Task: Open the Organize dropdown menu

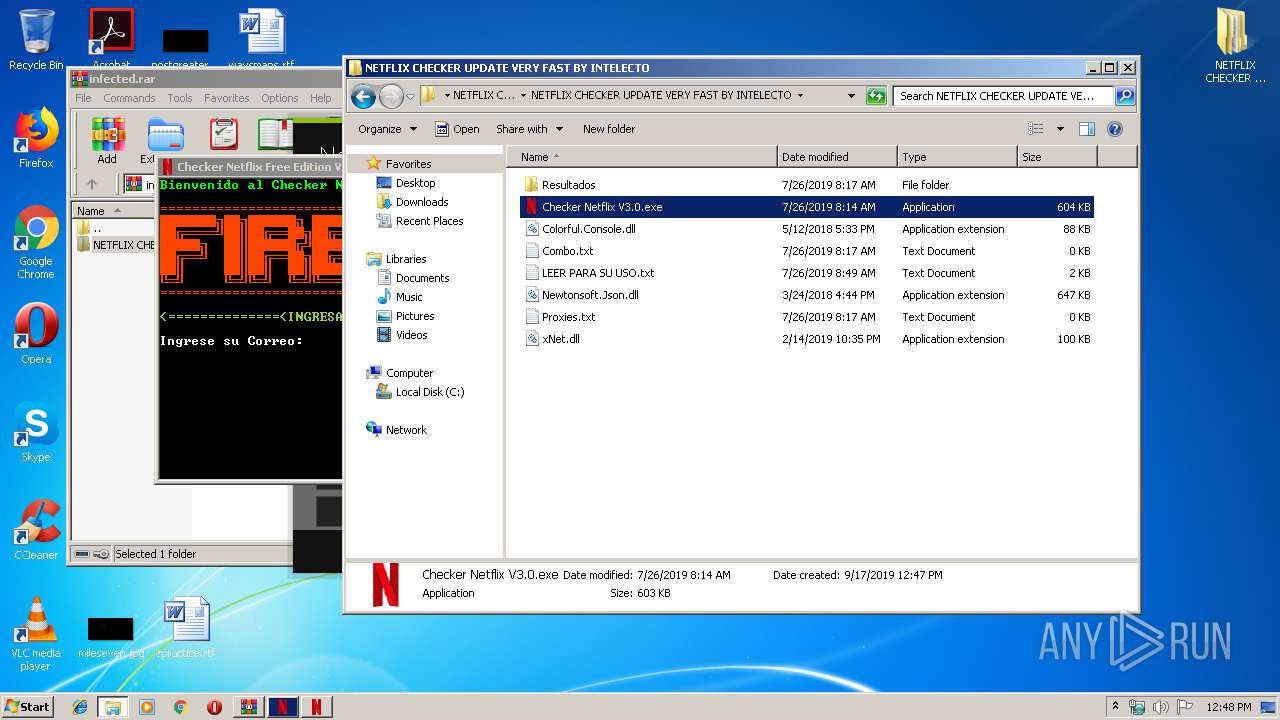Action: pyautogui.click(x=387, y=129)
